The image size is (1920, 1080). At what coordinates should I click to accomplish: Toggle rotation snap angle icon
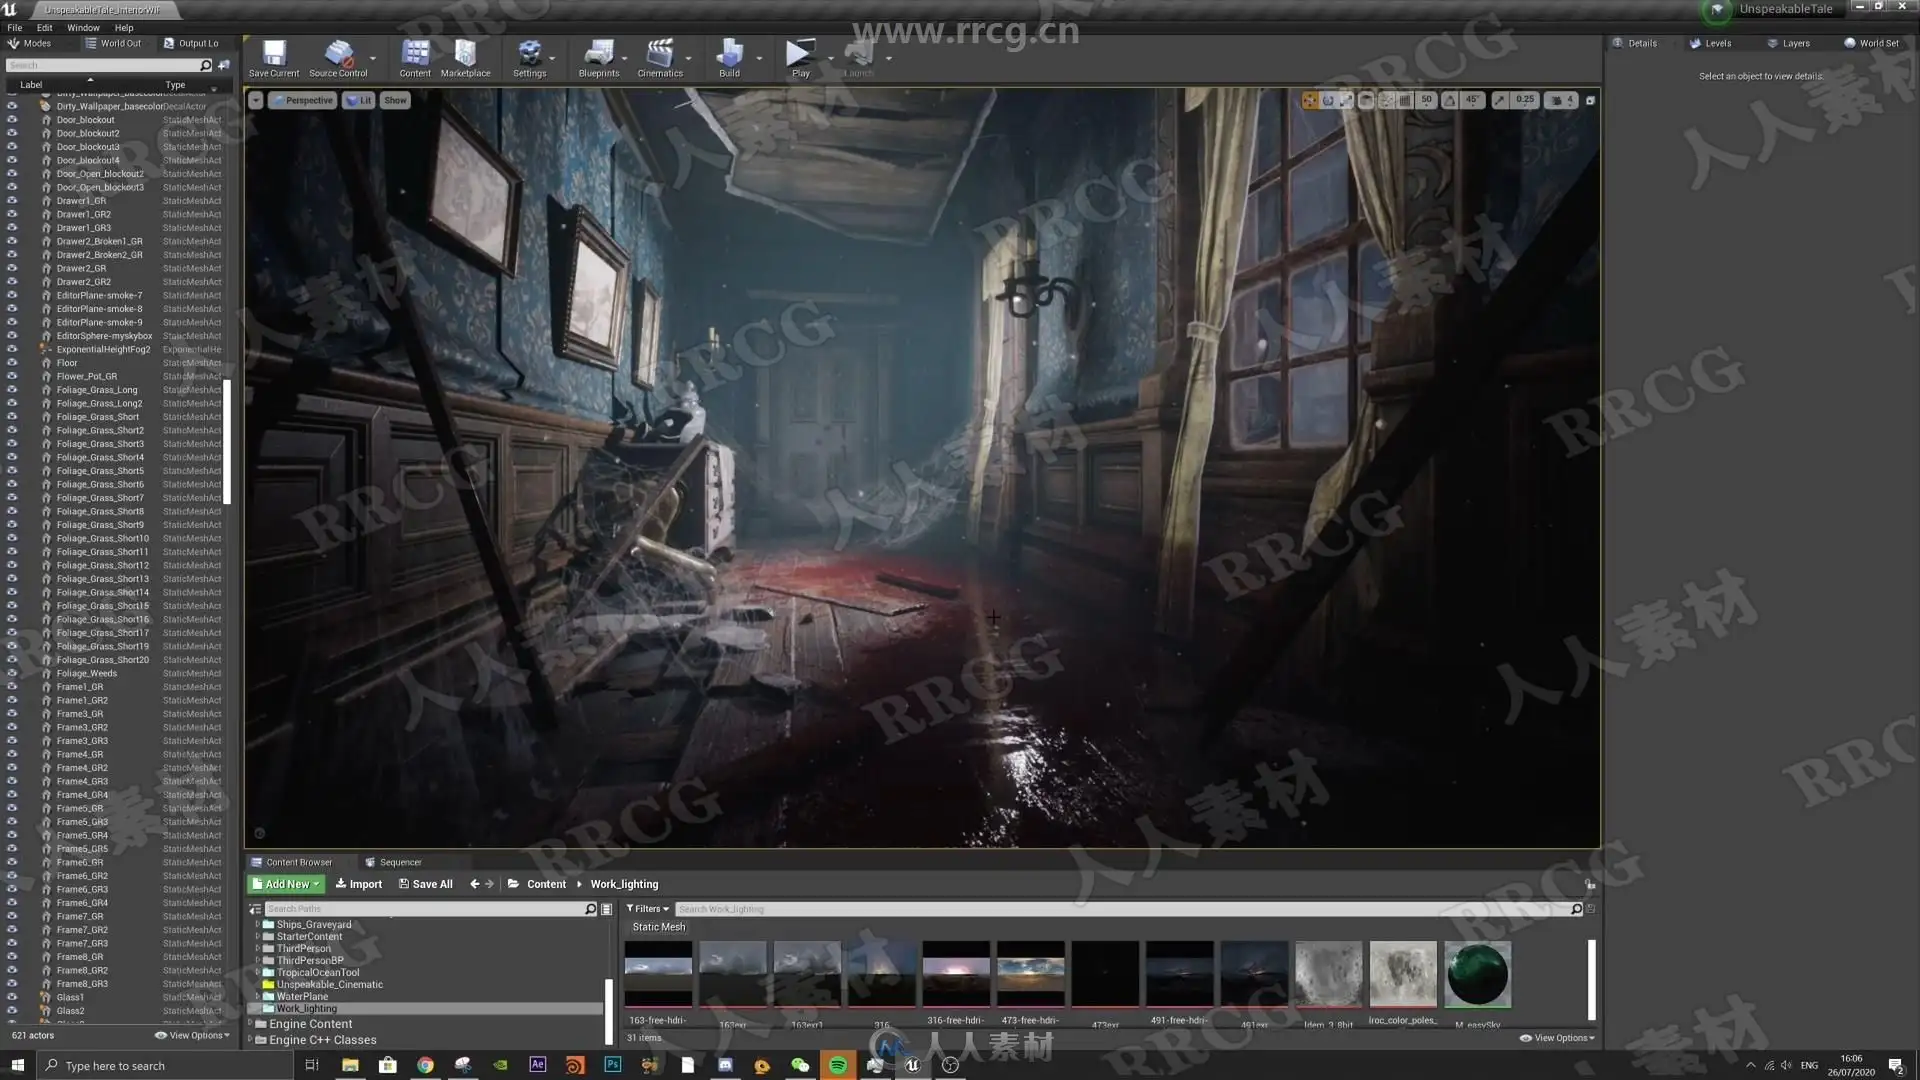[1450, 100]
